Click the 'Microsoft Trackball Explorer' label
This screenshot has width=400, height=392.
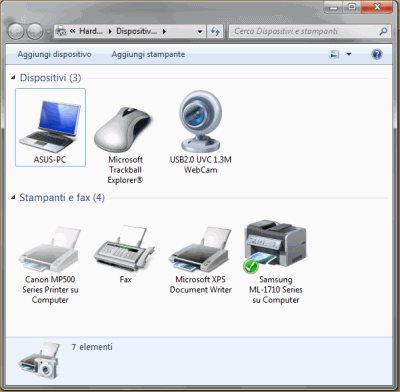125,170
